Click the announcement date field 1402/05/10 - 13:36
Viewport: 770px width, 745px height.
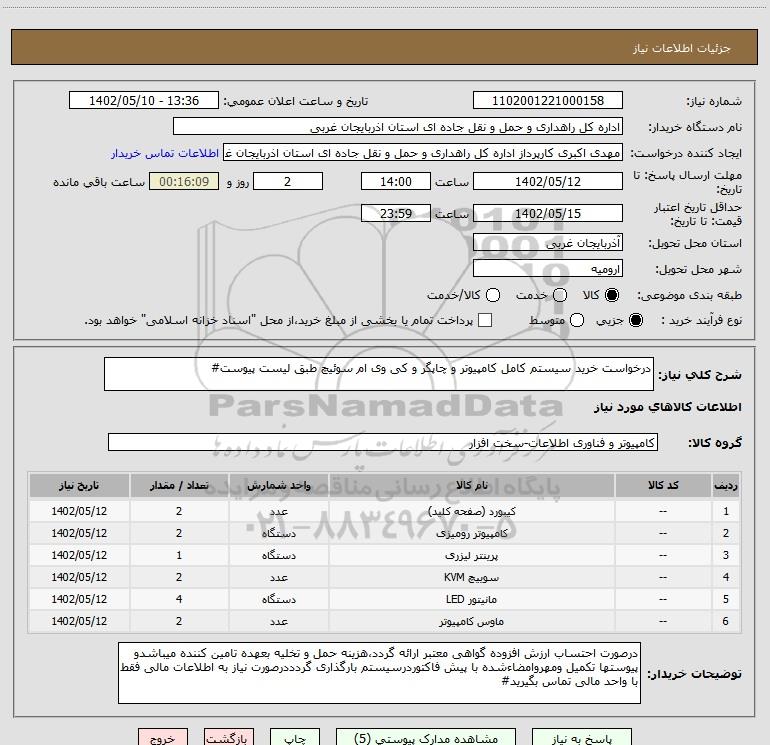click(144, 101)
